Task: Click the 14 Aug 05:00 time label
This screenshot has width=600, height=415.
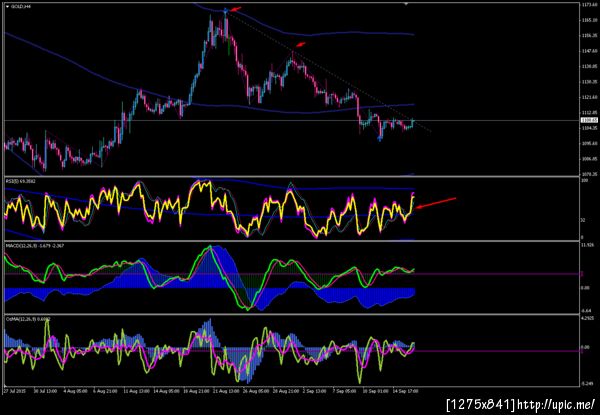Action: point(166,392)
